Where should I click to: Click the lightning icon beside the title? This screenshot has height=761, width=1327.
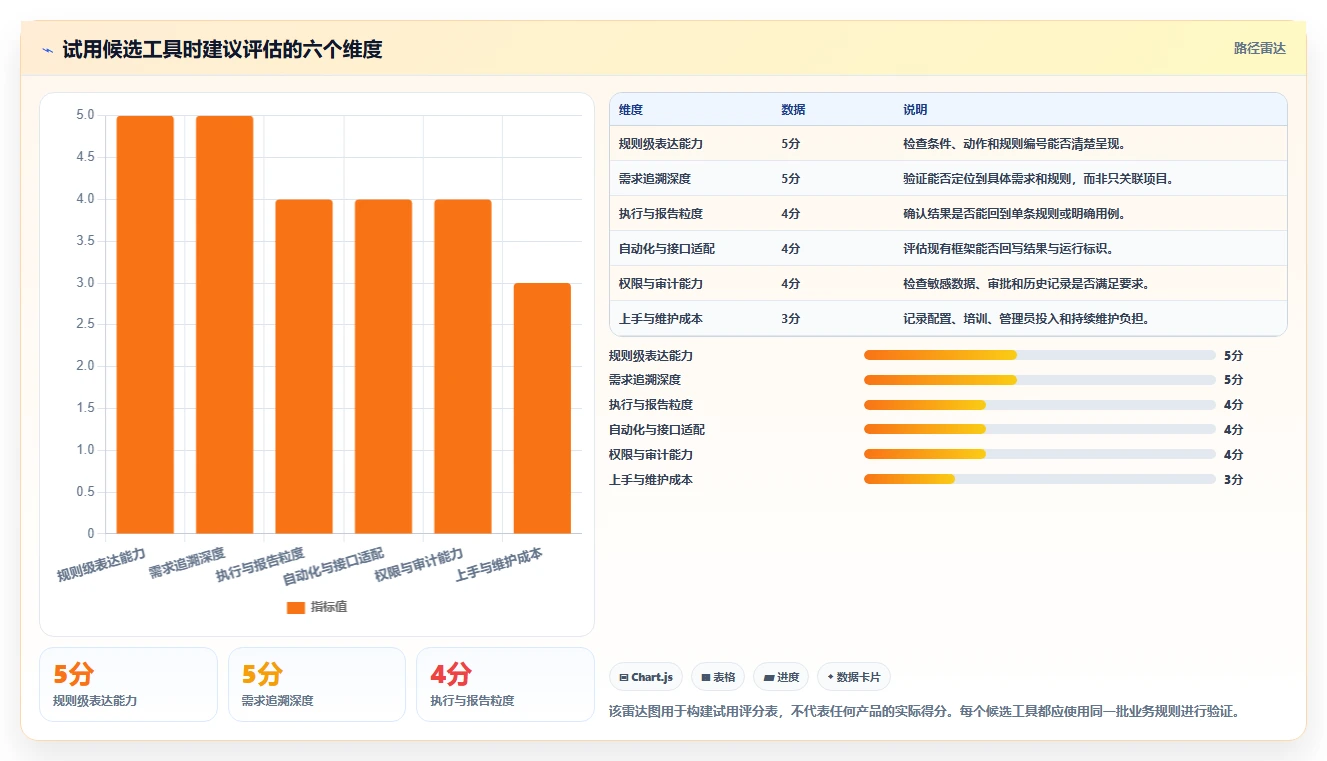coord(48,49)
